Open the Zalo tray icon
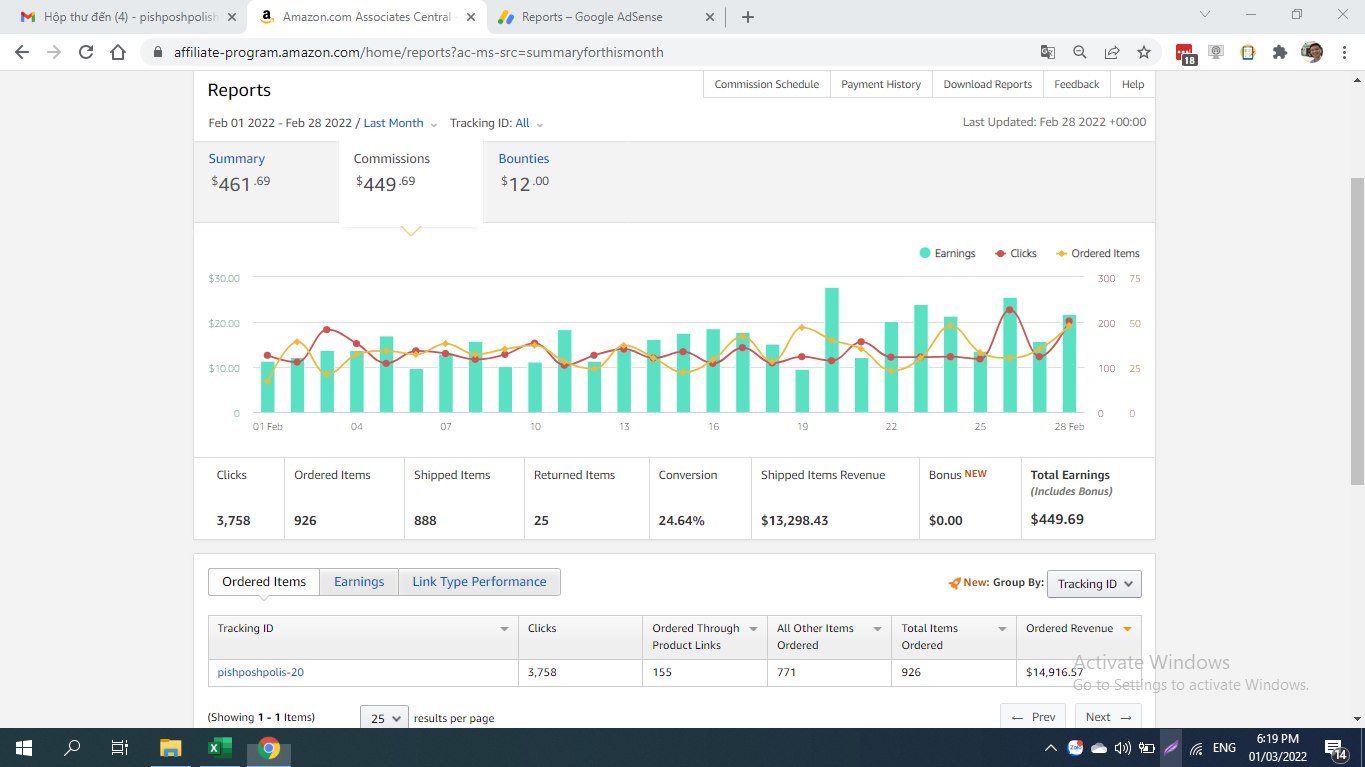Screen dimensions: 1365x767 (x=1075, y=747)
